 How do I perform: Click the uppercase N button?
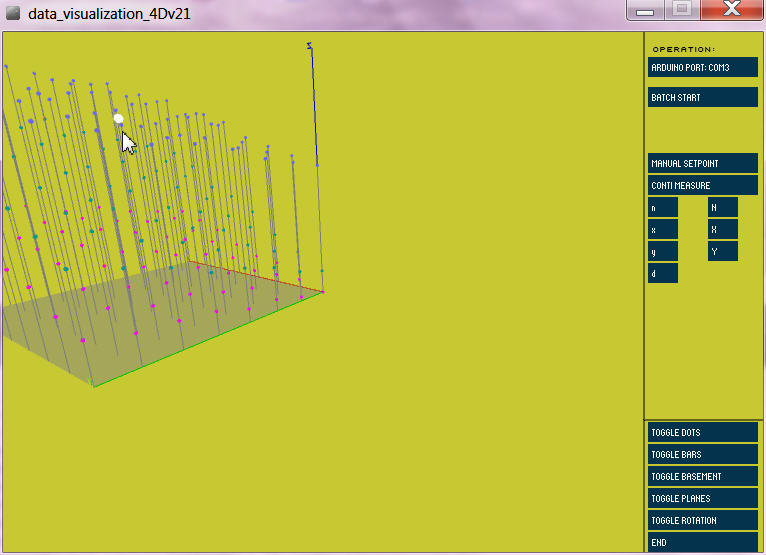point(722,207)
